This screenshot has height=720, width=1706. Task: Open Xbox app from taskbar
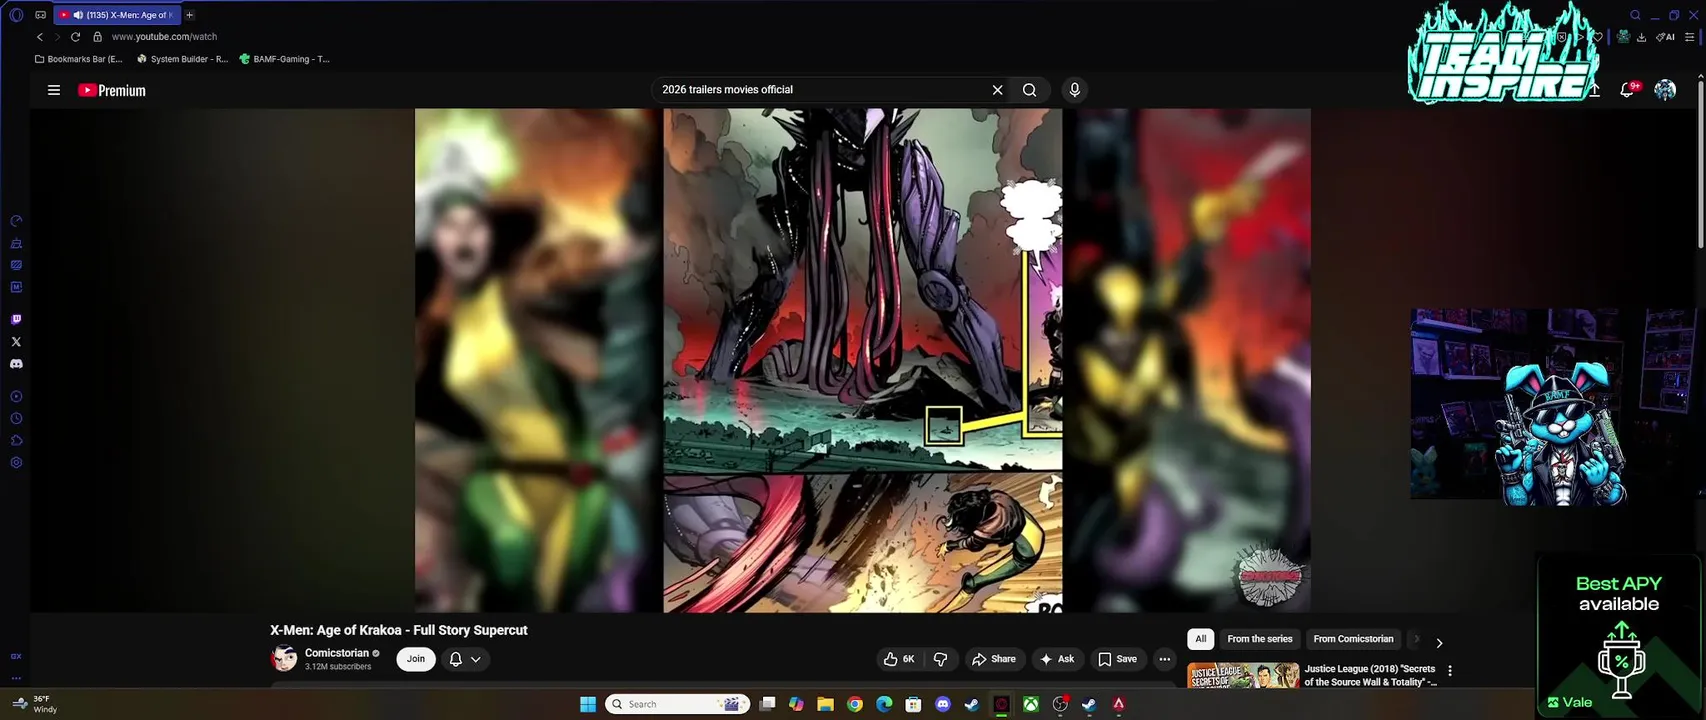tap(1030, 704)
